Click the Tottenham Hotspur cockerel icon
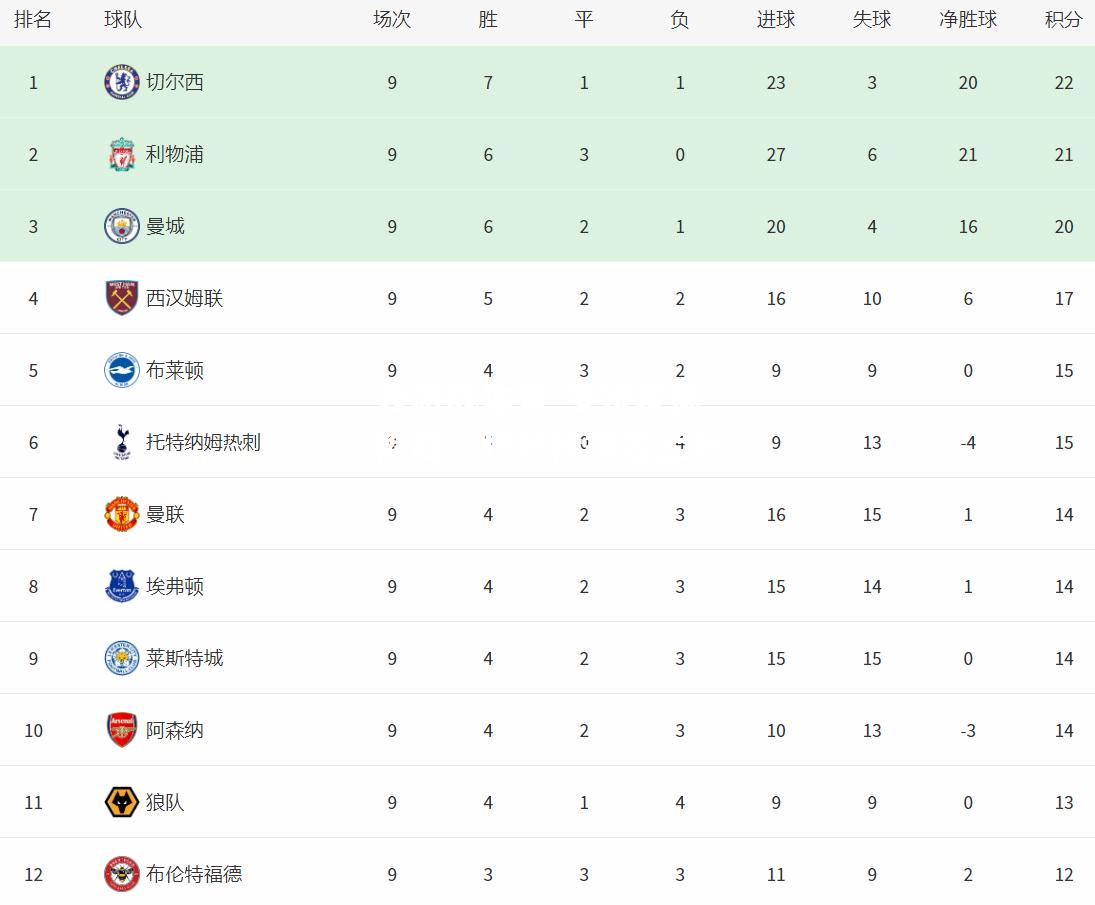This screenshot has width=1095, height=905. coord(122,442)
